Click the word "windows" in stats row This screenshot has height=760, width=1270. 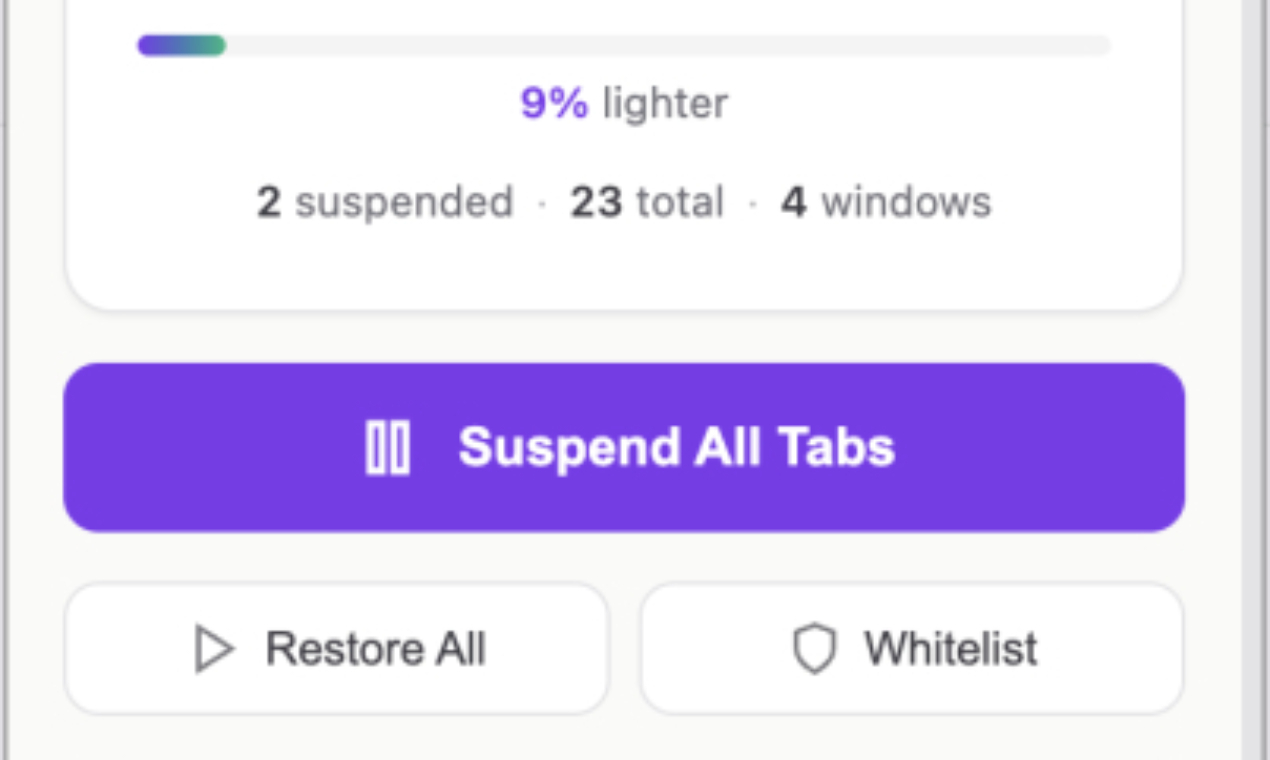tap(906, 202)
